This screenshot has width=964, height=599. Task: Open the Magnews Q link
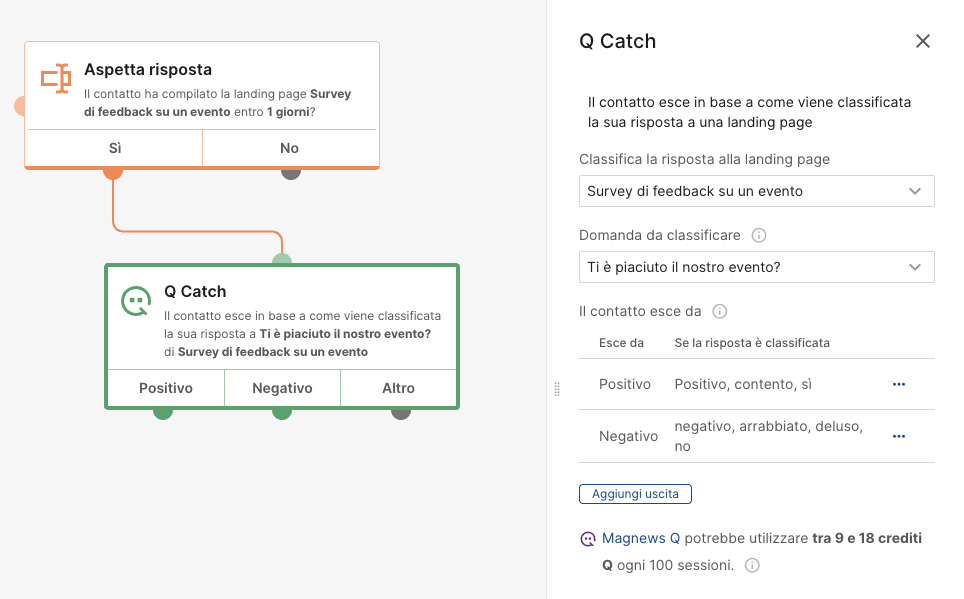(641, 538)
